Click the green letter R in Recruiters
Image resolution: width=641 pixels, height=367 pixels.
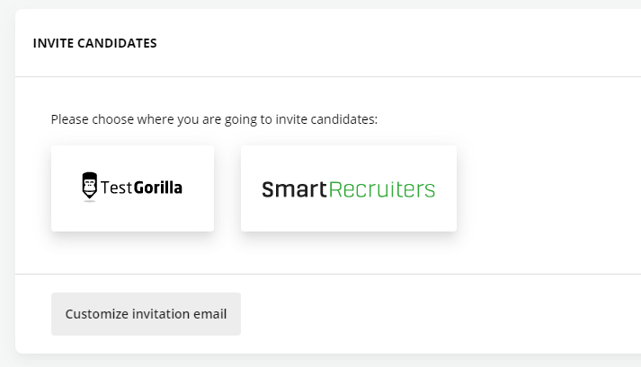335,190
